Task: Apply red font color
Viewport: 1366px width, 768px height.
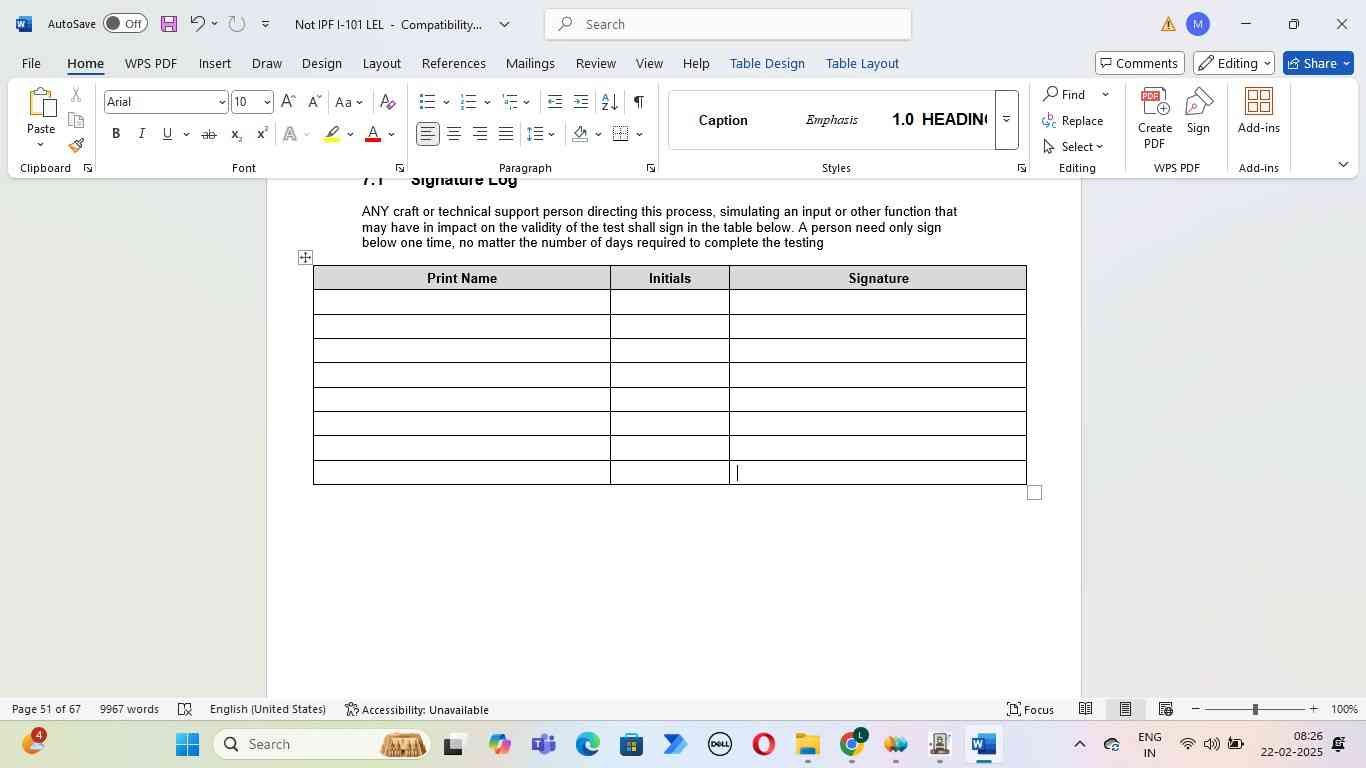Action: pos(373,134)
